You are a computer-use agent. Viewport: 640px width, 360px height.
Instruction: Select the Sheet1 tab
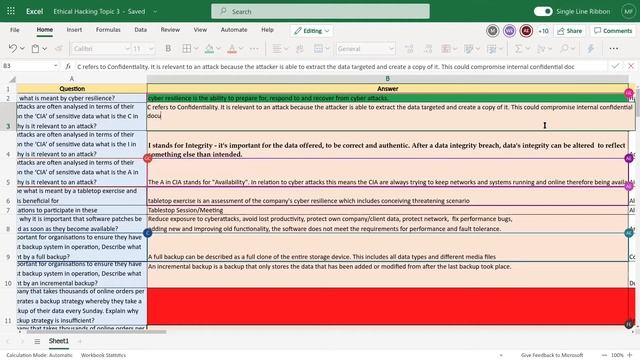tap(59, 341)
